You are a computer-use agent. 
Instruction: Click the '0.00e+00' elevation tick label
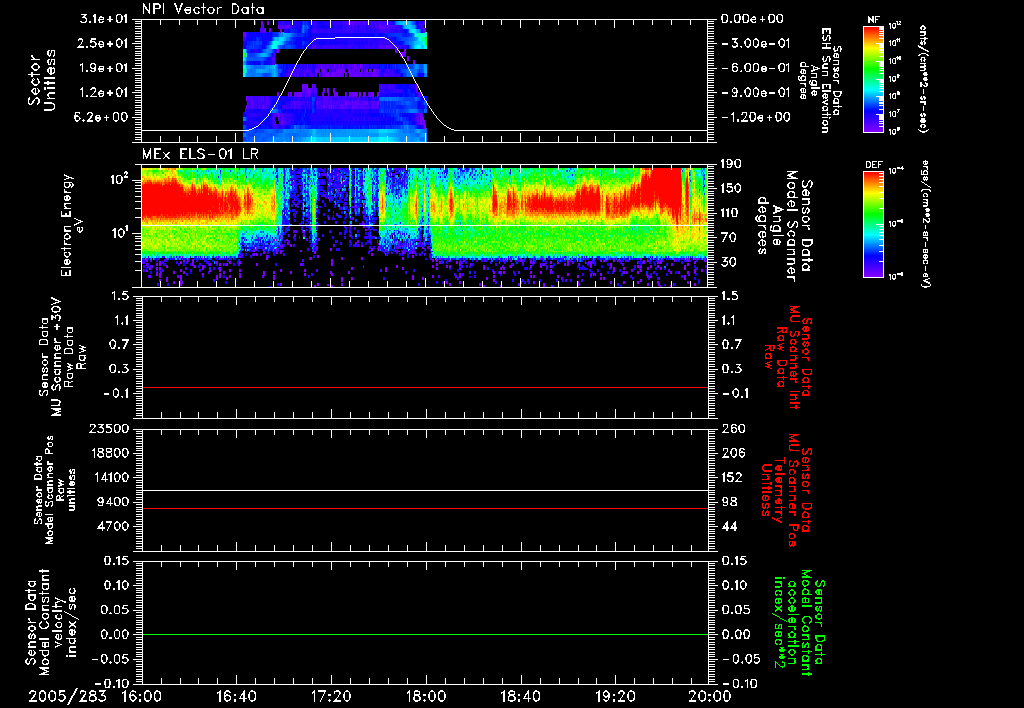click(752, 19)
